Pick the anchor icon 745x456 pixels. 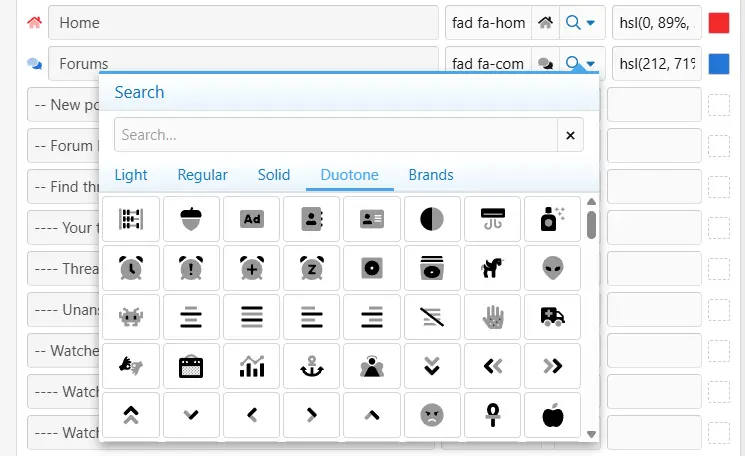coord(312,366)
